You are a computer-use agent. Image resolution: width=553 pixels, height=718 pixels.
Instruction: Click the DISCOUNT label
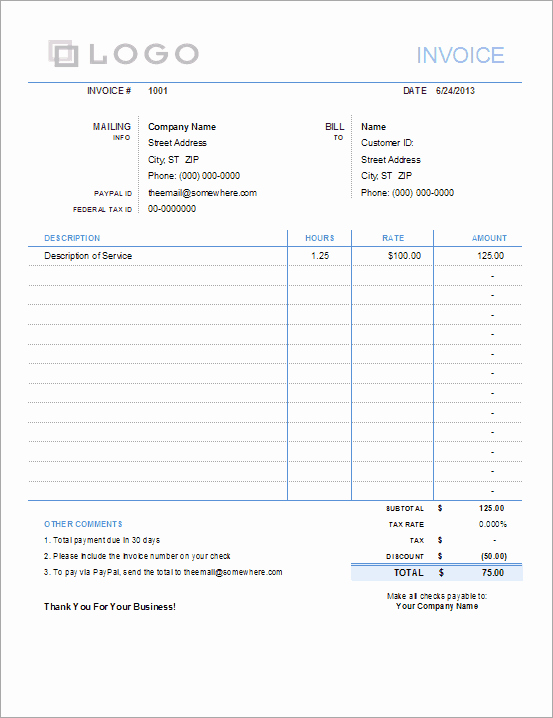click(x=405, y=557)
